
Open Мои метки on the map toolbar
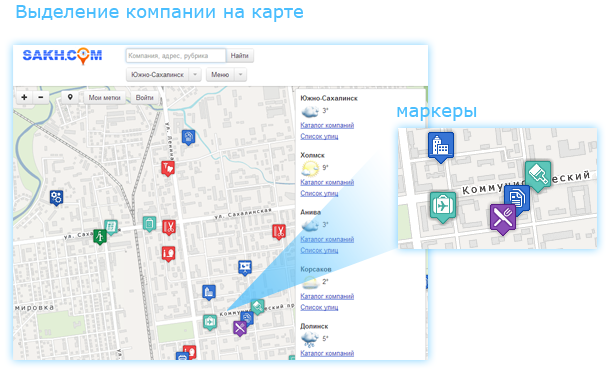tap(104, 98)
